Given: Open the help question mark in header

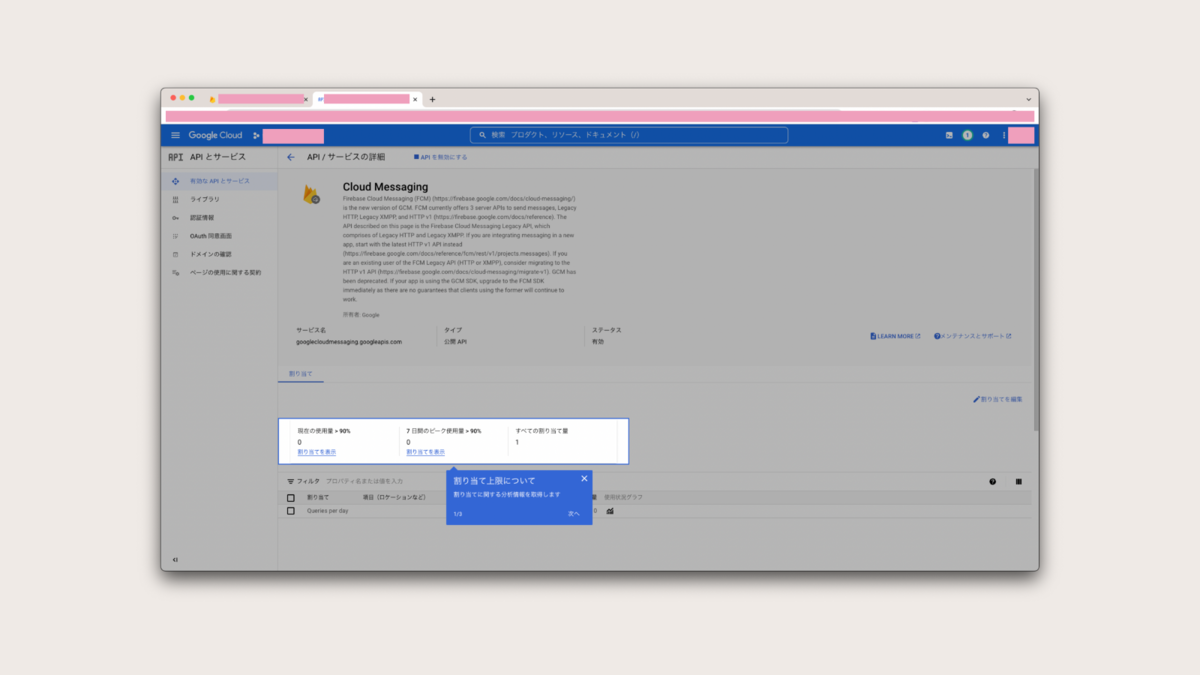Looking at the screenshot, I should [x=986, y=135].
